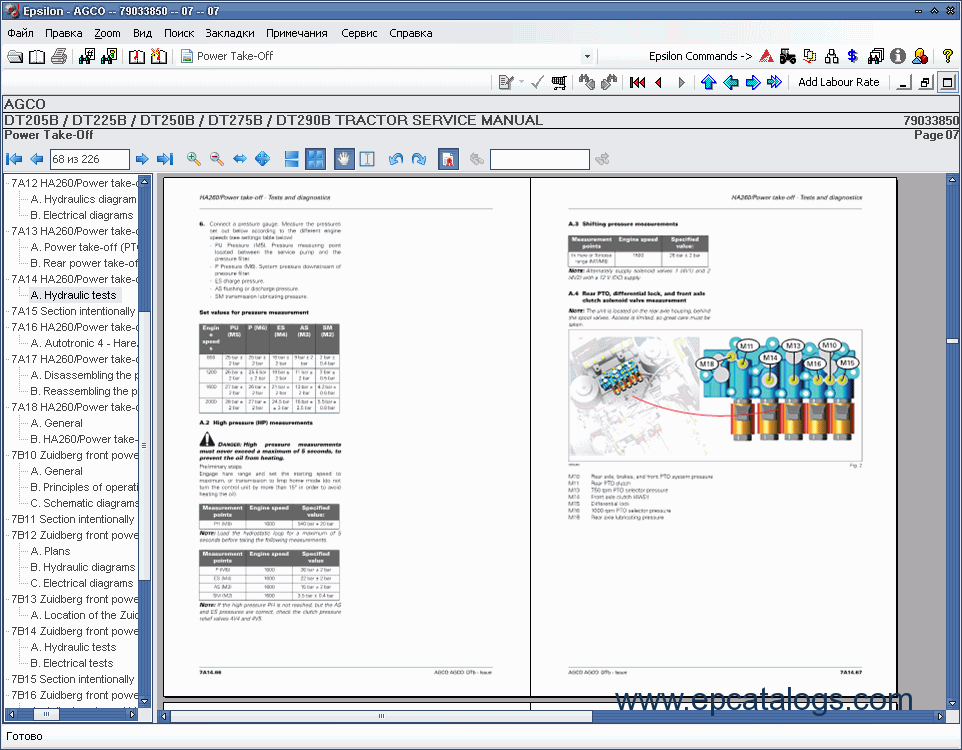Viewport: 962px width, 750px height.
Task: Select tree item B. Hydraulic diagrams under 7B12
Action: pyautogui.click(x=83, y=567)
